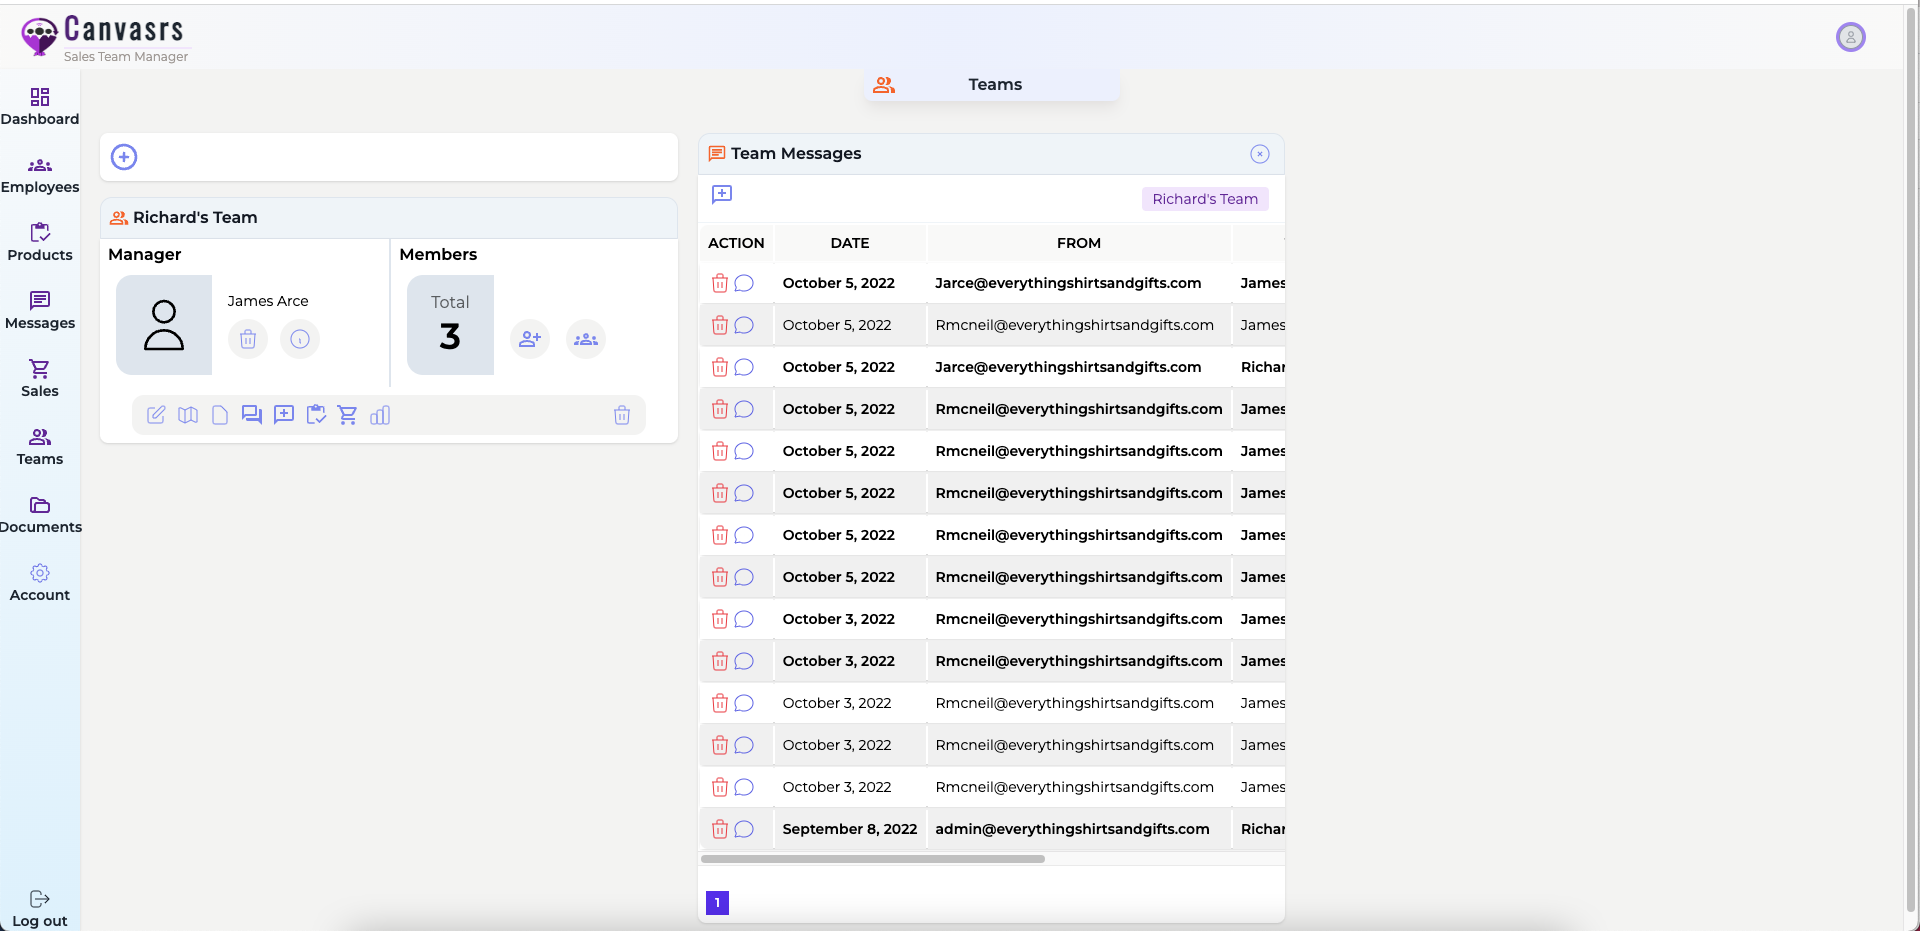The image size is (1920, 931).
Task: Click the ACTION column header
Action: [736, 243]
